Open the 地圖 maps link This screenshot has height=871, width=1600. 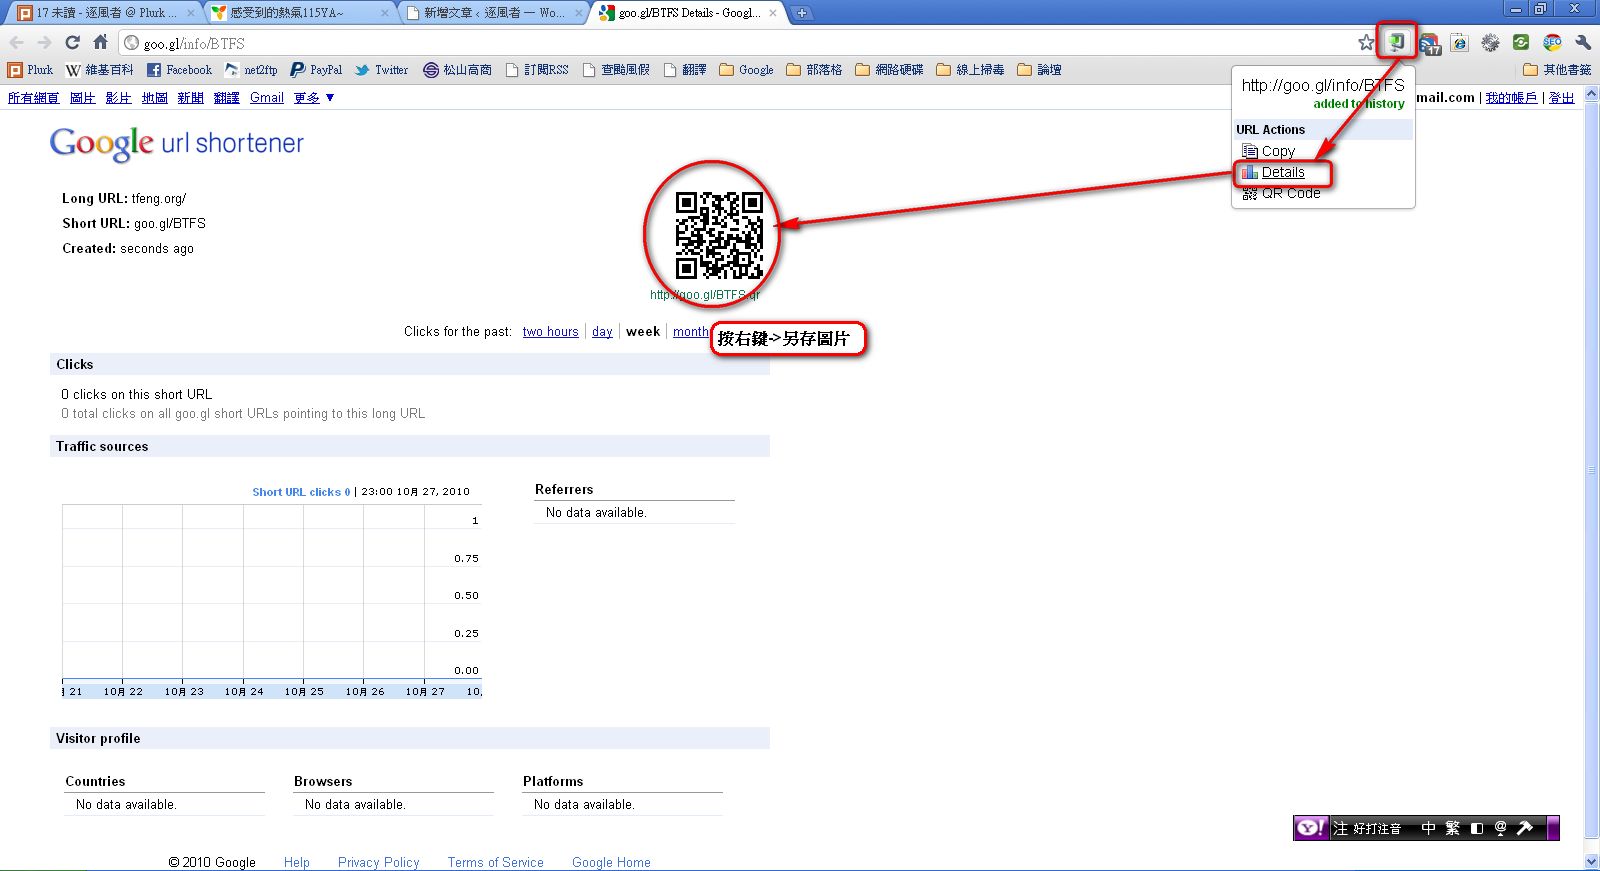point(154,98)
